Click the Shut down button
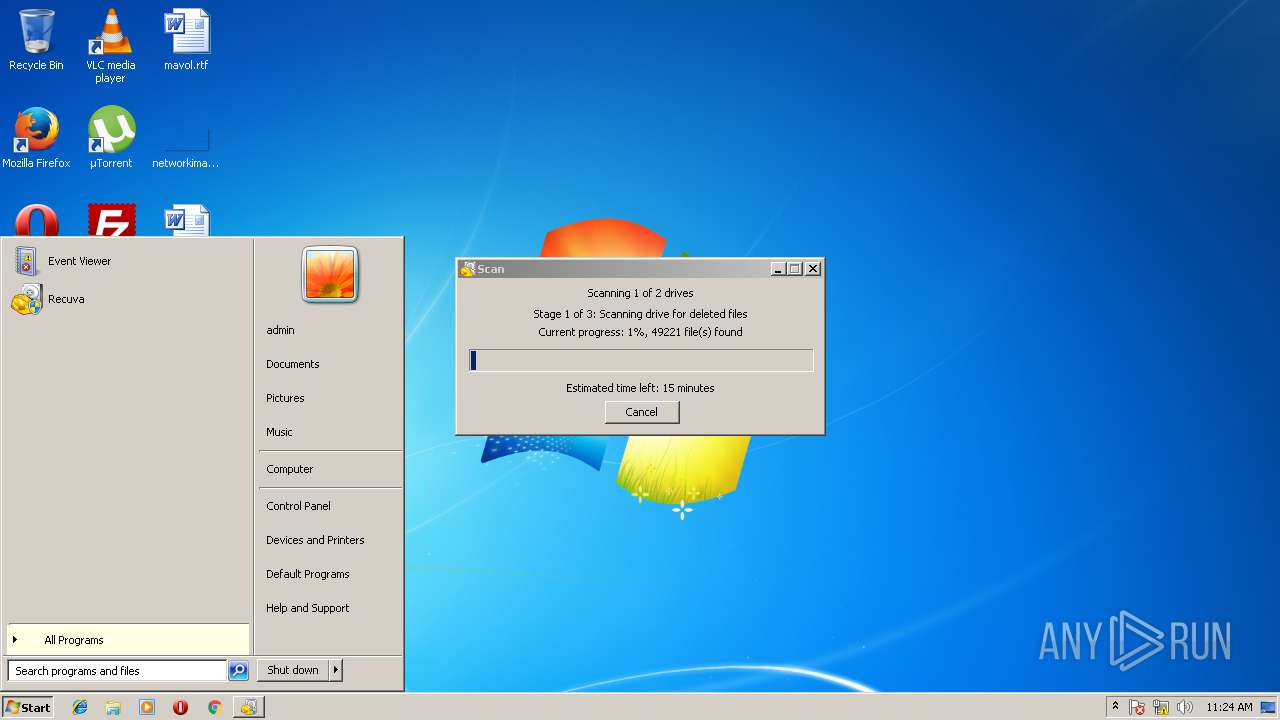The image size is (1280, 720). (293, 670)
